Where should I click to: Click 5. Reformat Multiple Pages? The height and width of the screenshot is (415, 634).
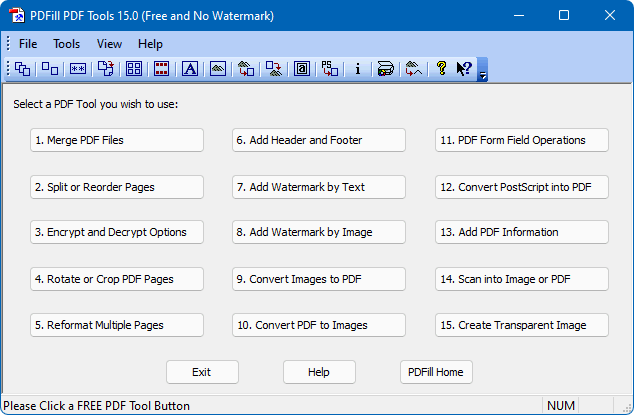point(117,325)
